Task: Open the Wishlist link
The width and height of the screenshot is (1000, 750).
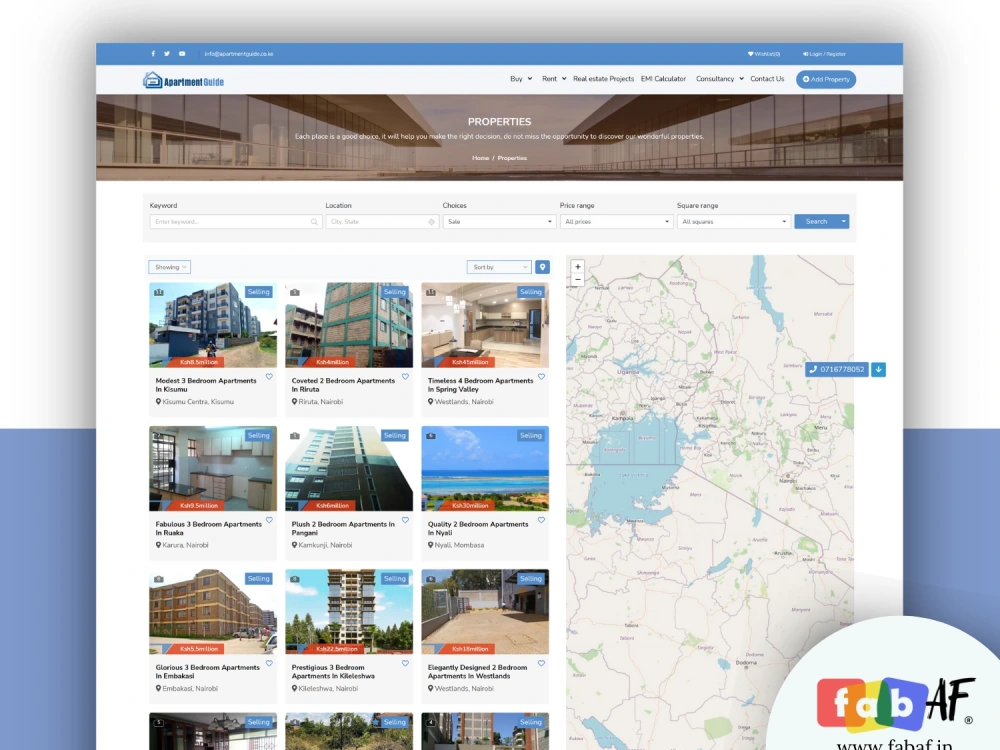Action: pos(764,54)
